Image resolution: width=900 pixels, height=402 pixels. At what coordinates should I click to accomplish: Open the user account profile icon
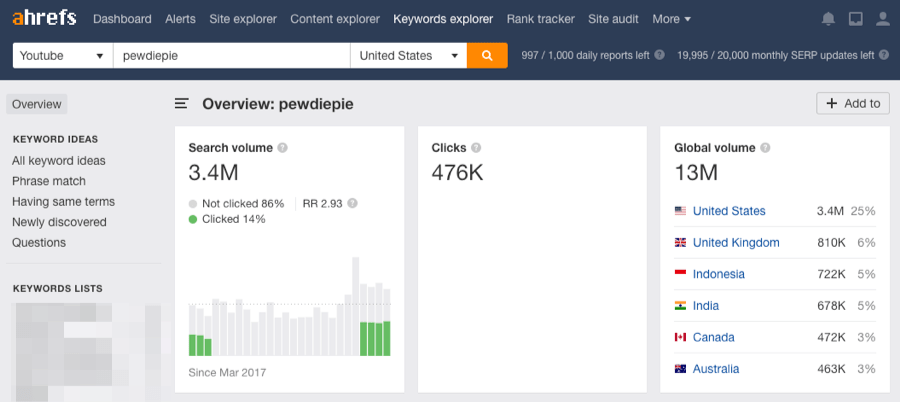click(x=883, y=19)
